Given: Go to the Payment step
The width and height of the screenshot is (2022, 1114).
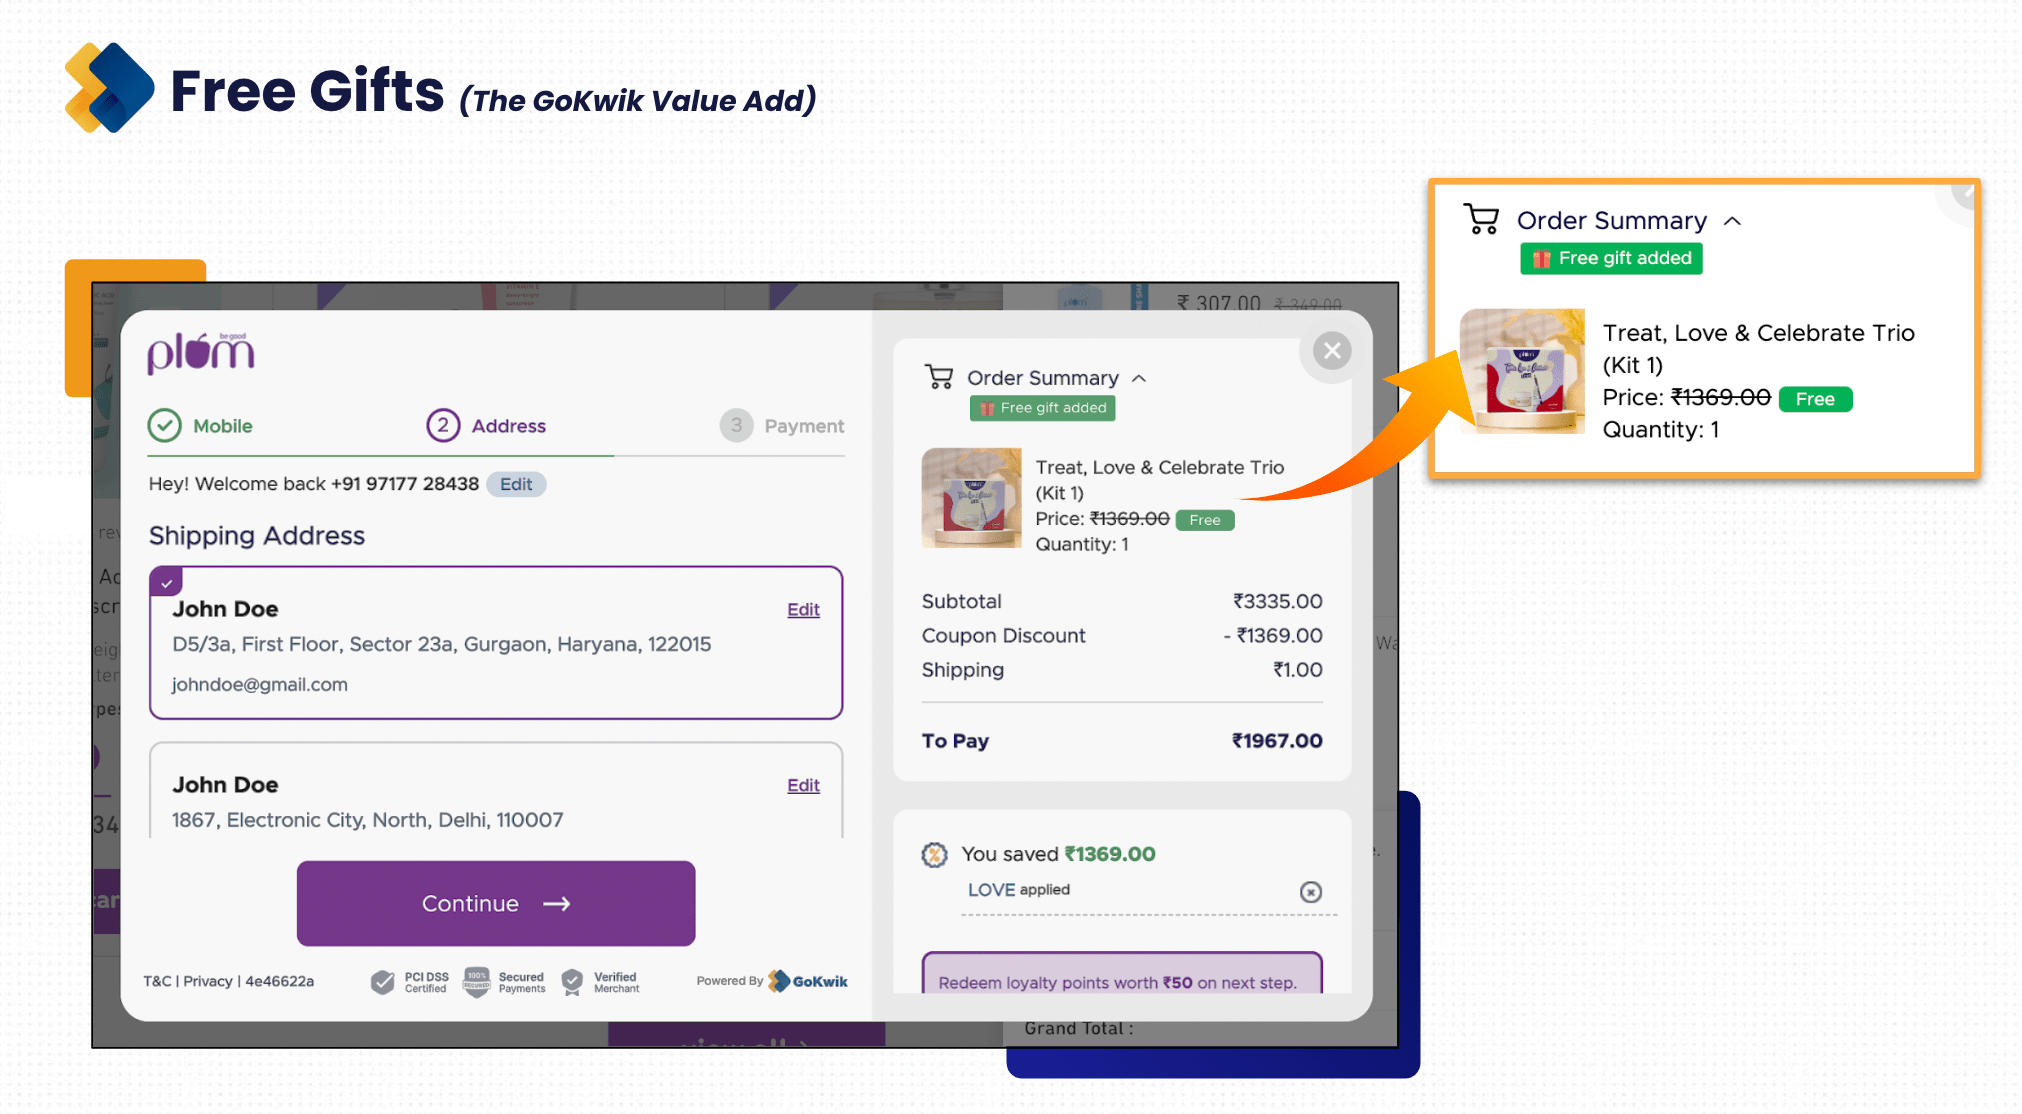Looking at the screenshot, I should click(782, 426).
